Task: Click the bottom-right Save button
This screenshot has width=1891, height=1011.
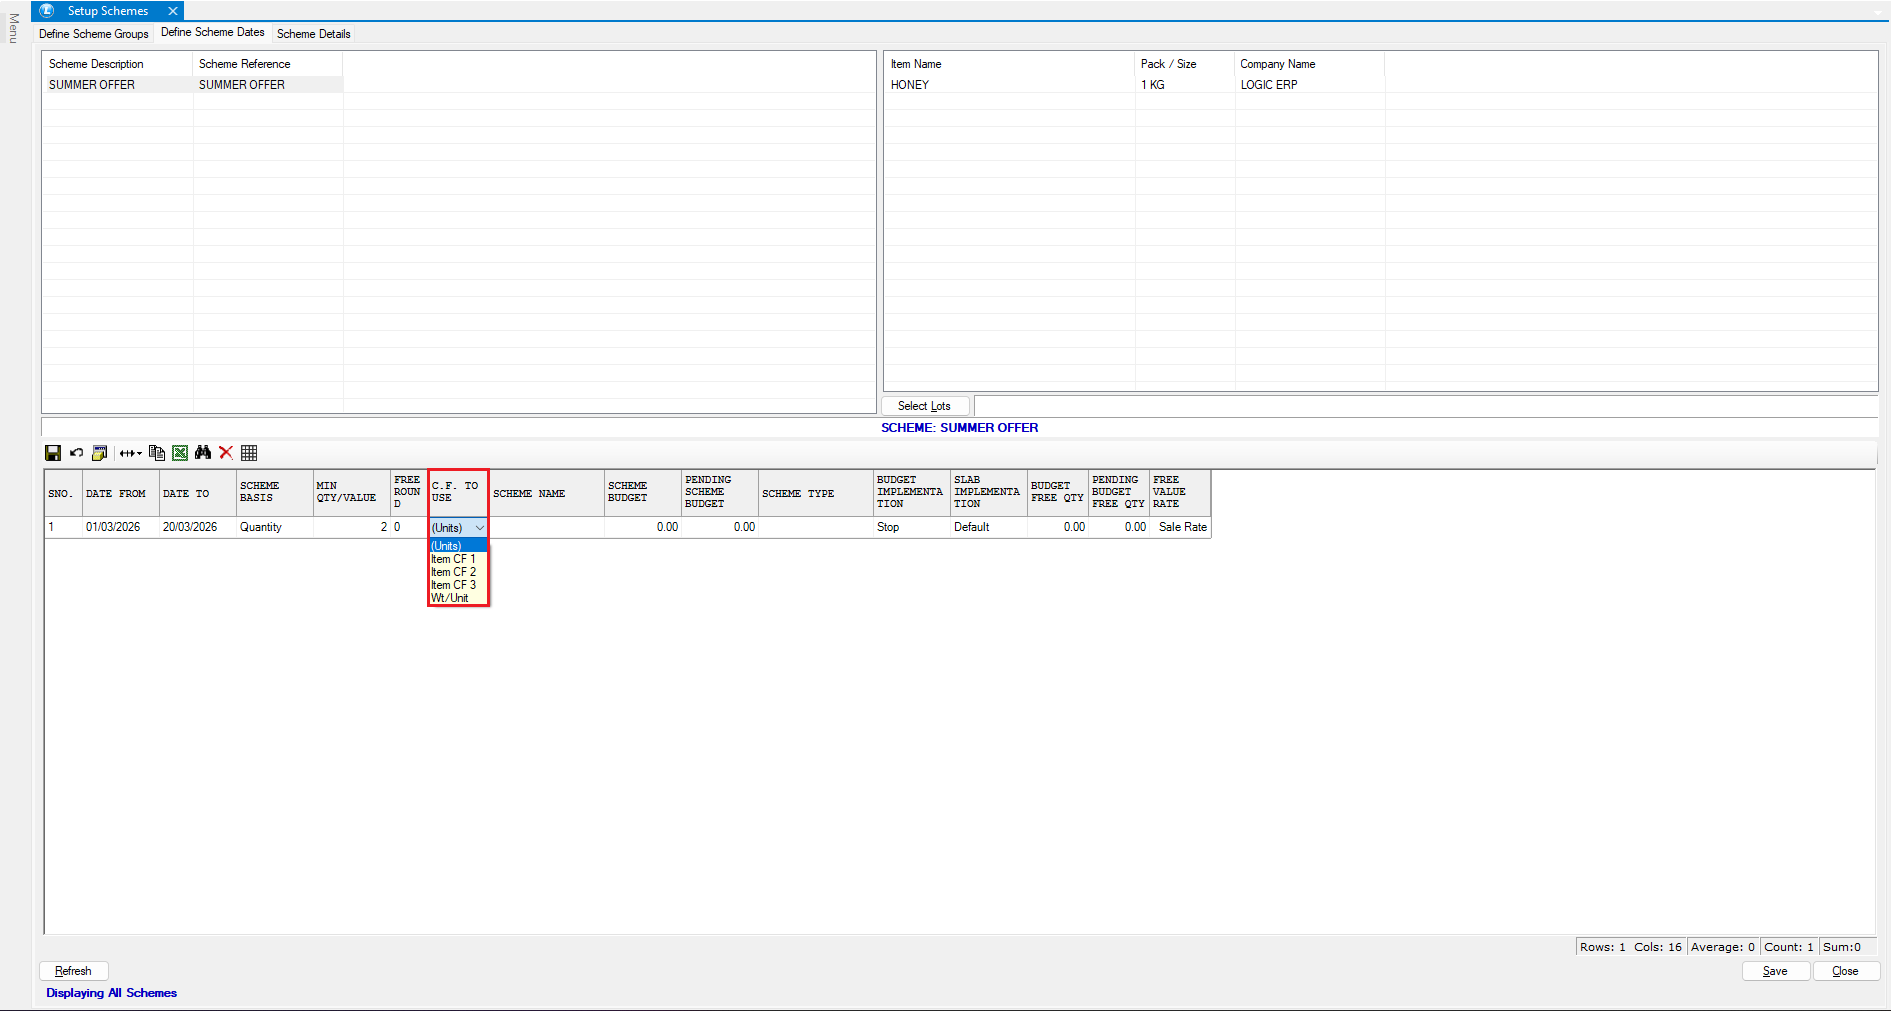Action: click(x=1775, y=971)
